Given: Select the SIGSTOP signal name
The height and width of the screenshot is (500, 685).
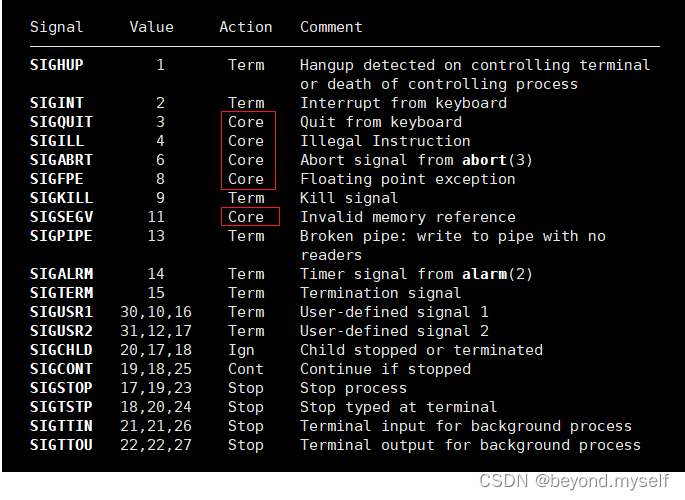Looking at the screenshot, I should pyautogui.click(x=61, y=388).
